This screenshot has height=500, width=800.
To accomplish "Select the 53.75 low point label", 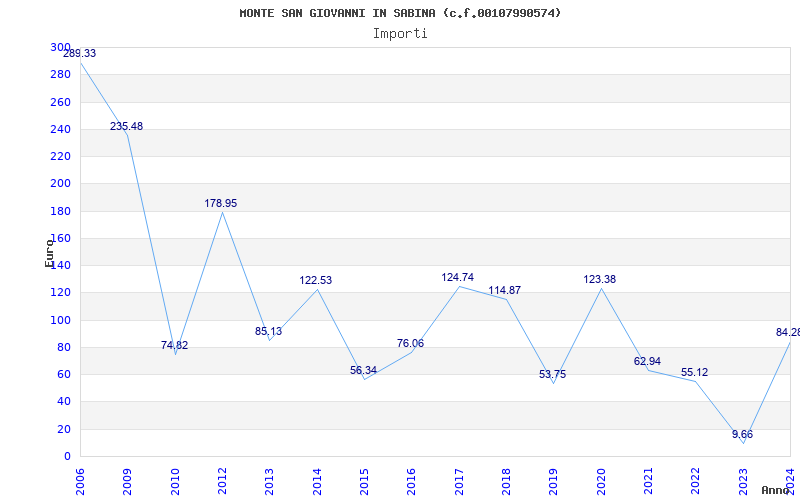I will 552,374.
